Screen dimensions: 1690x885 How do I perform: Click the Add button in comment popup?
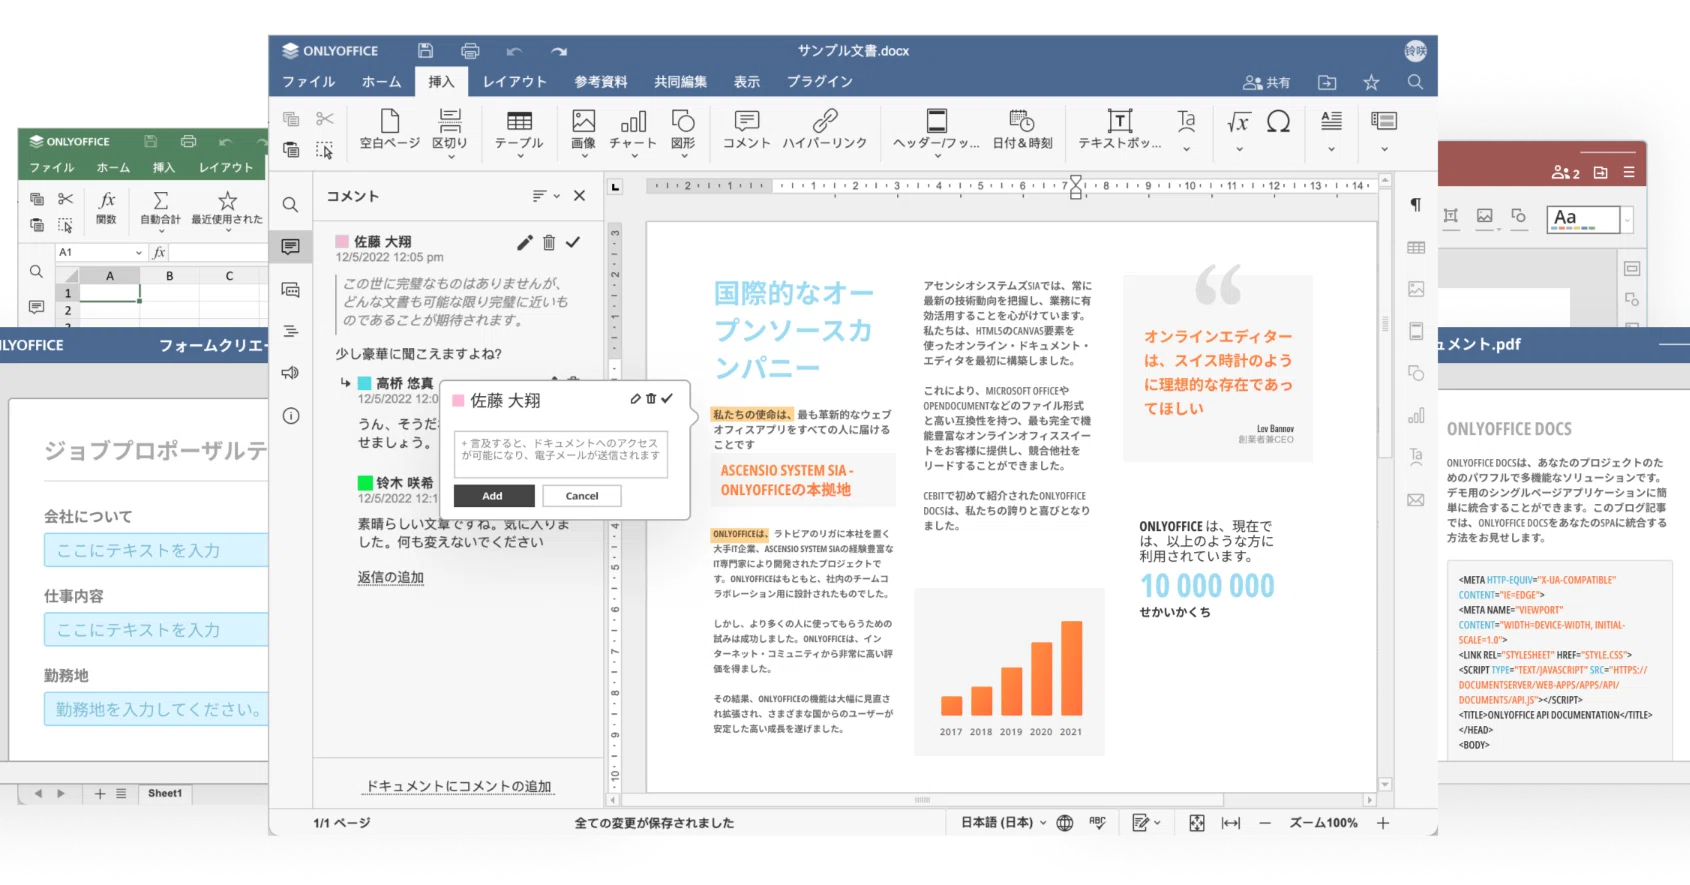coord(493,496)
